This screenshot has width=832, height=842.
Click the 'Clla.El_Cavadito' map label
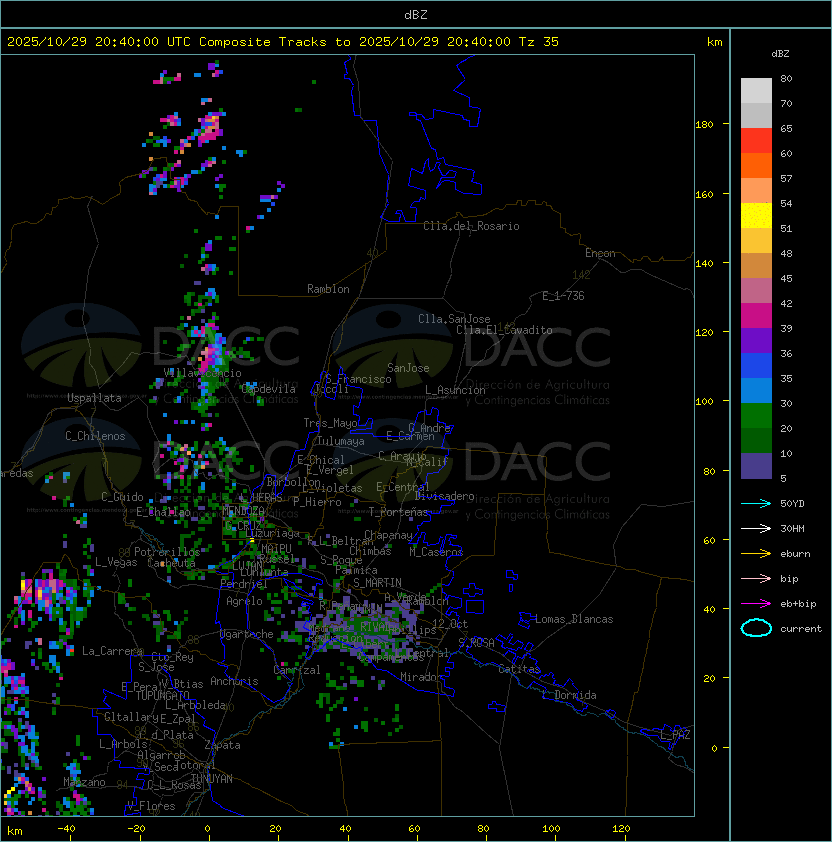point(504,330)
